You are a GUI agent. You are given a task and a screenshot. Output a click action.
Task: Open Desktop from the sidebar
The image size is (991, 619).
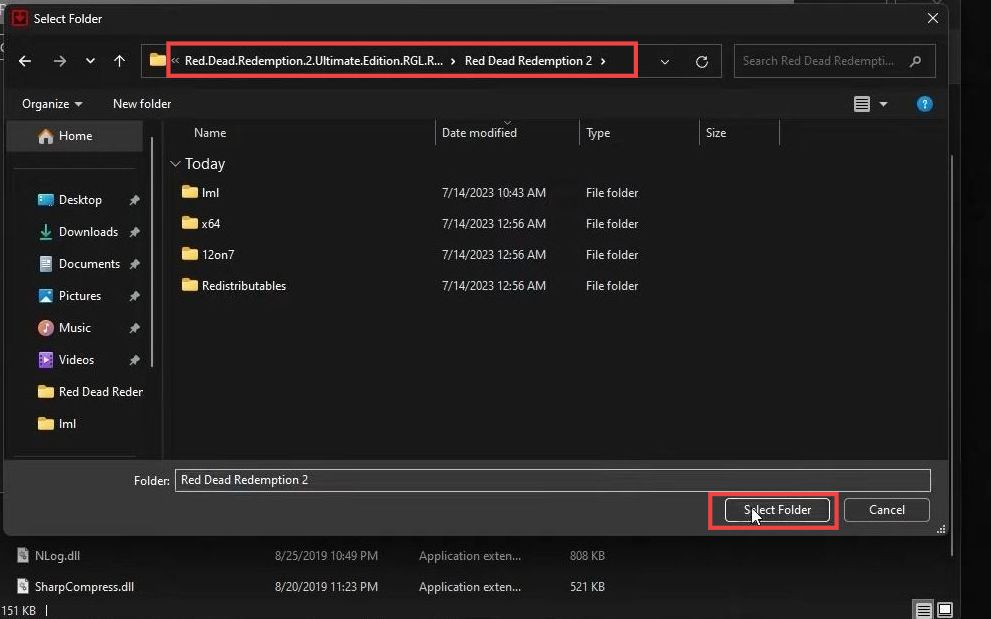[80, 200]
